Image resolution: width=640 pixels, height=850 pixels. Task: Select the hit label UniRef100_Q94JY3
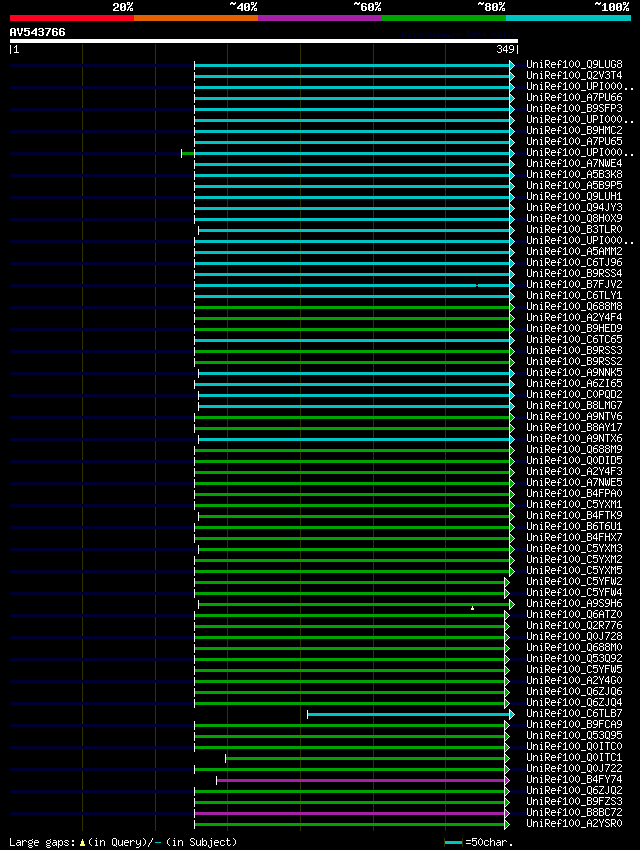point(574,208)
